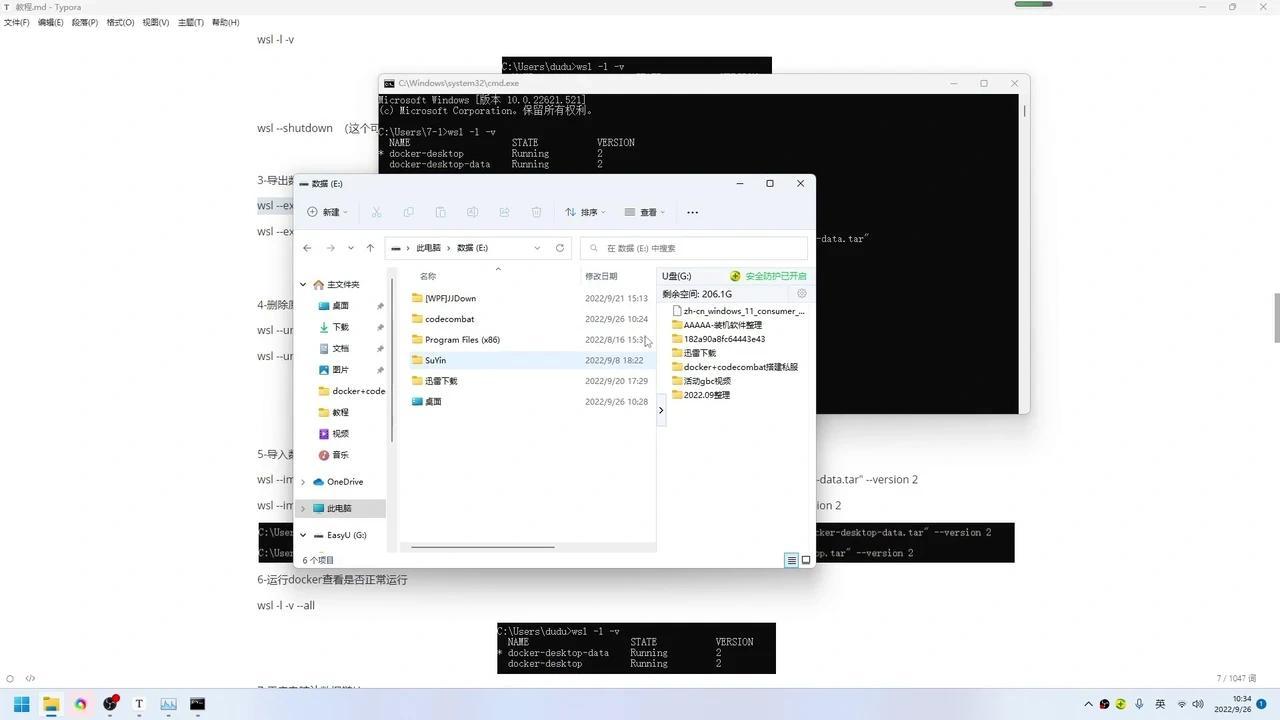The width and height of the screenshot is (1280, 720).
Task: Click the up-one-level arrow icon
Action: tap(370, 248)
